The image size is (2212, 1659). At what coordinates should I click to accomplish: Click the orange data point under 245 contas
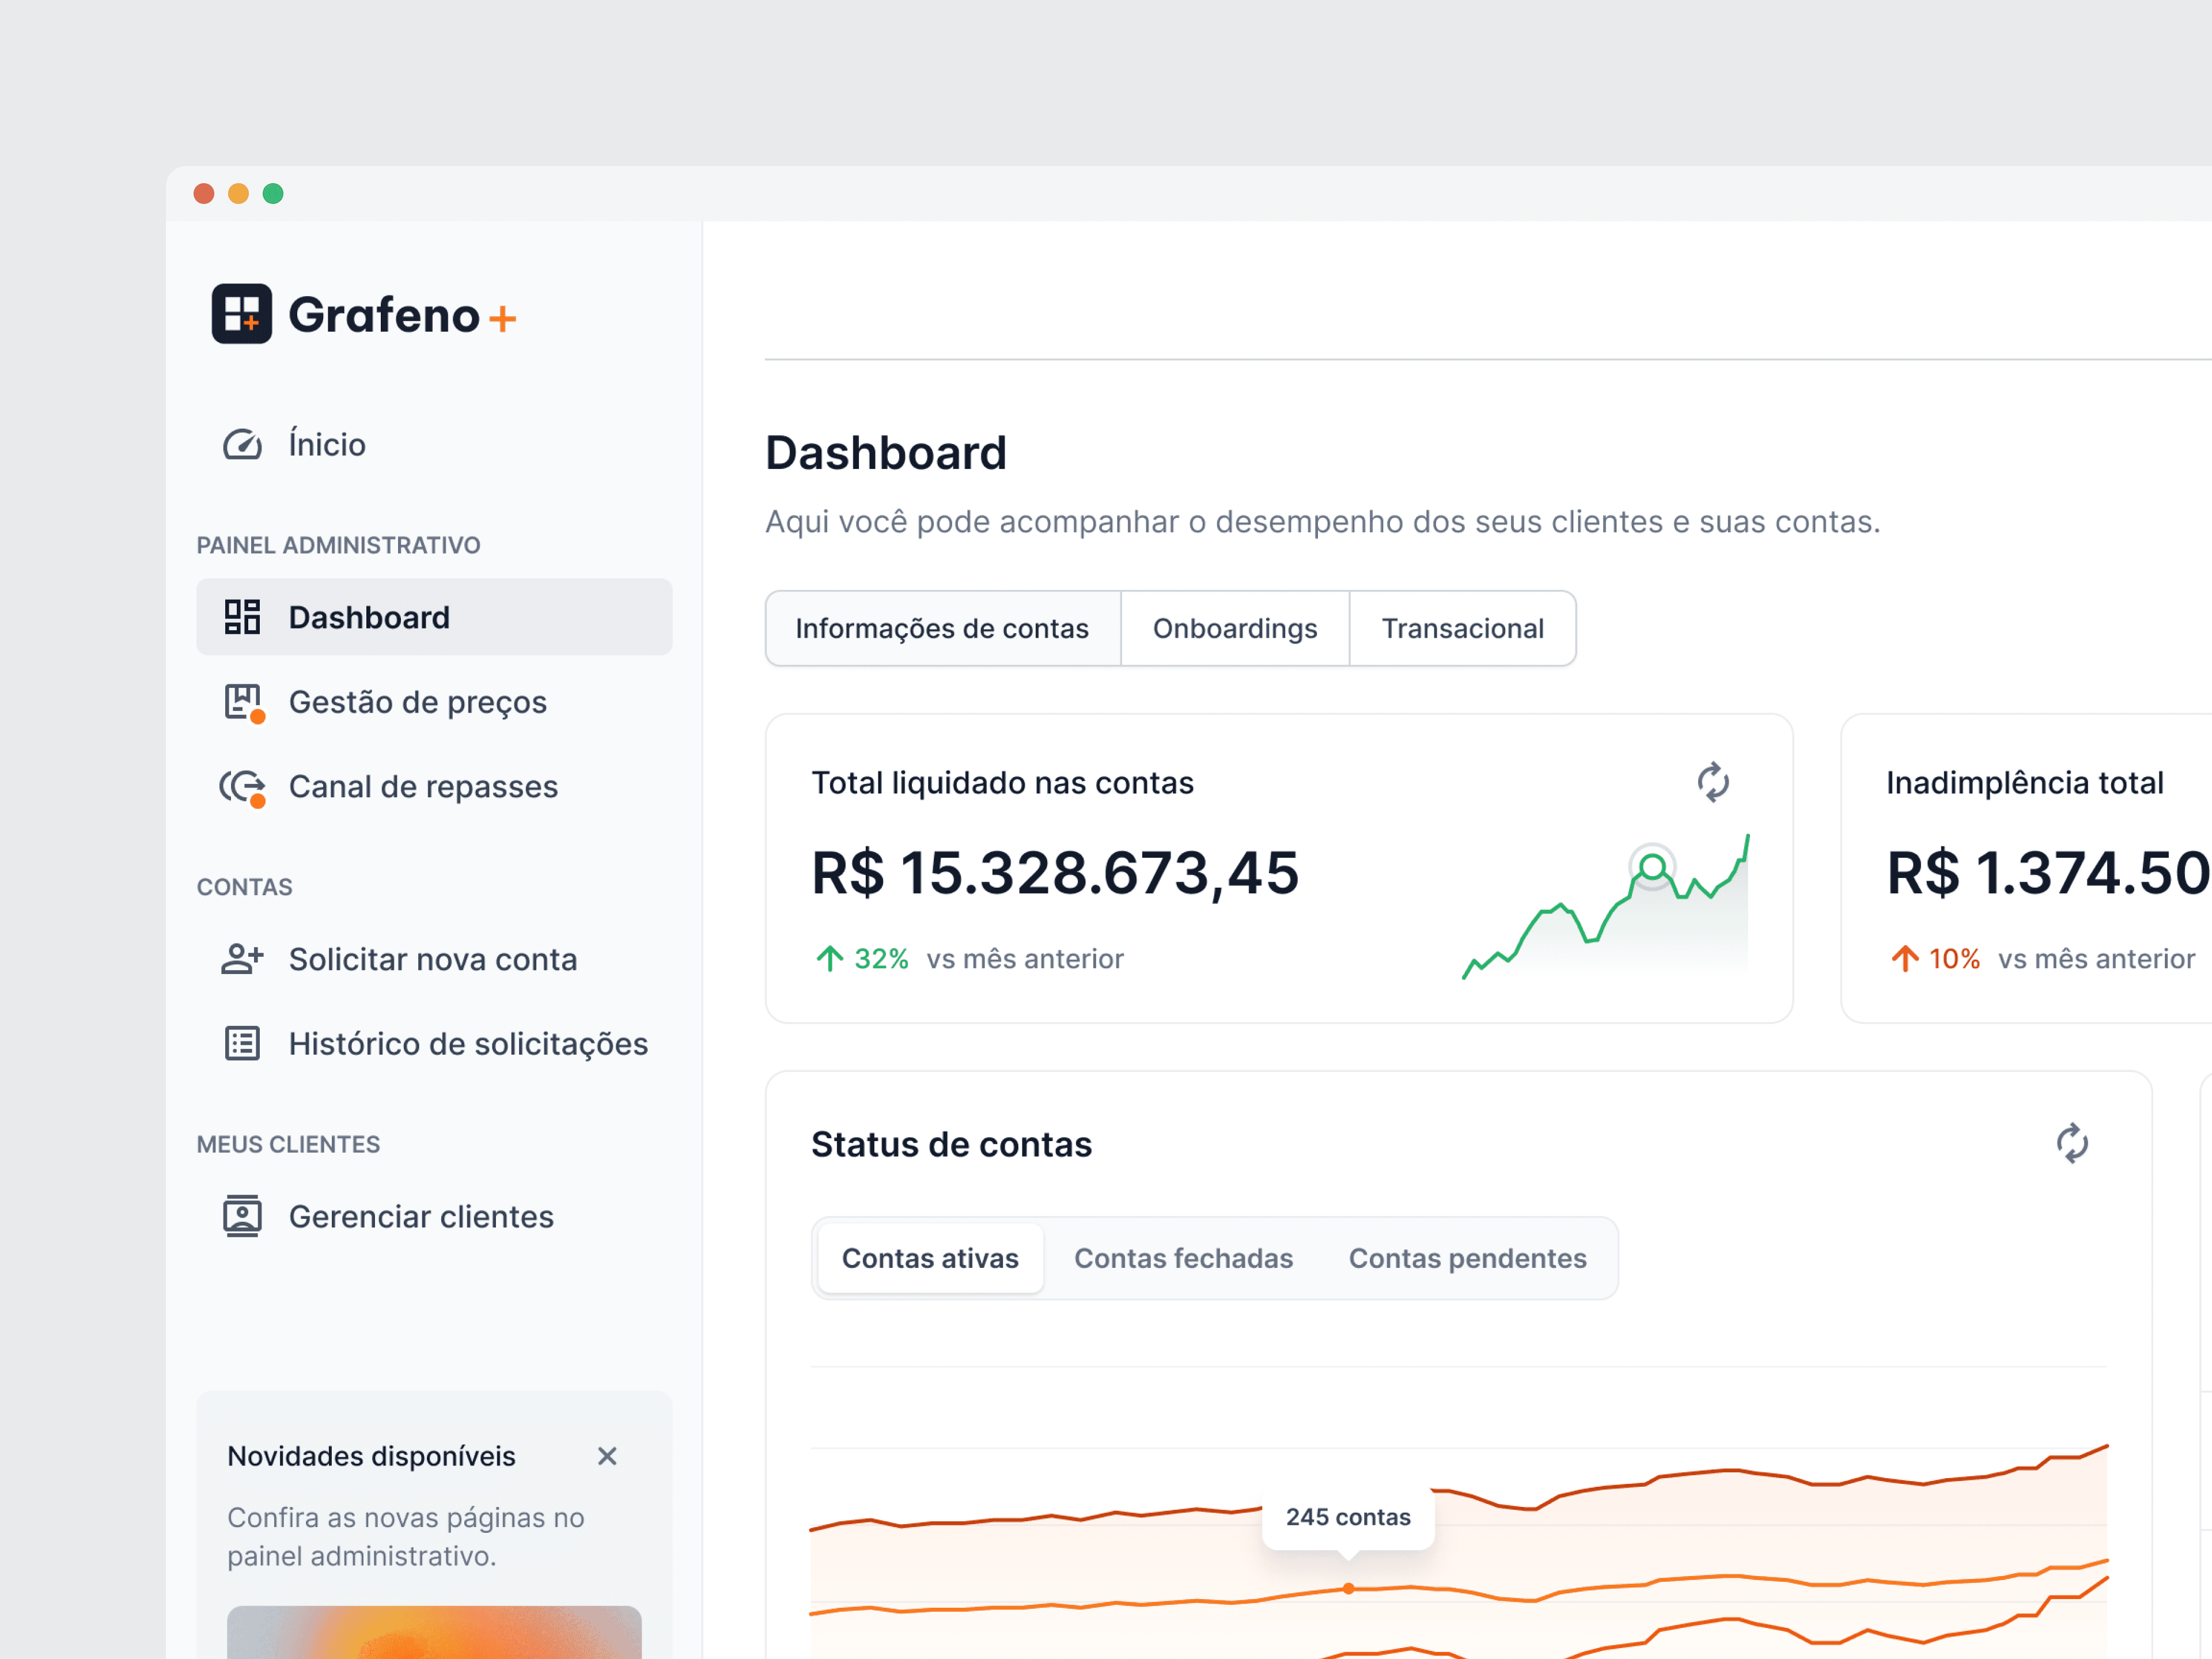(1349, 1588)
